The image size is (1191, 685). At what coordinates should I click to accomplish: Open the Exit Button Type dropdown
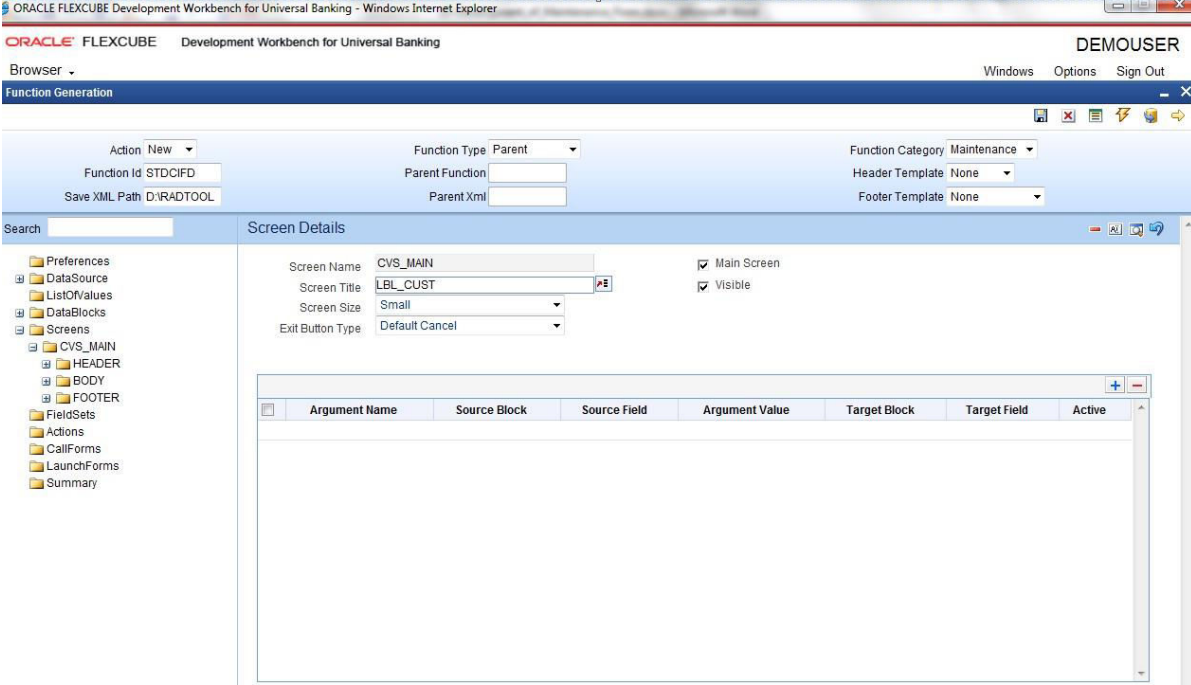[470, 326]
